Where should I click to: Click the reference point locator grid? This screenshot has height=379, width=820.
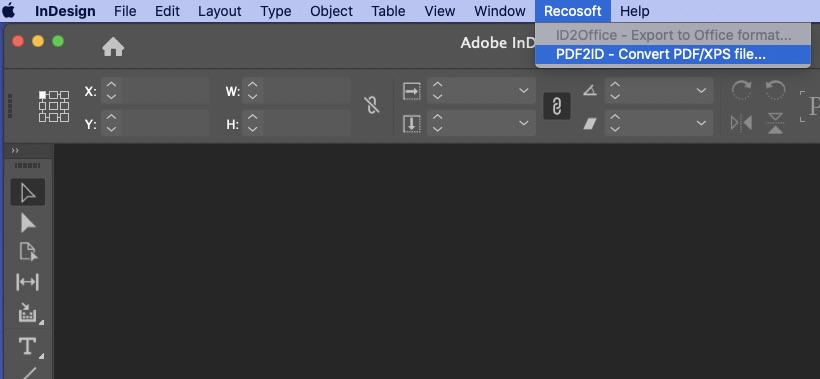click(54, 107)
